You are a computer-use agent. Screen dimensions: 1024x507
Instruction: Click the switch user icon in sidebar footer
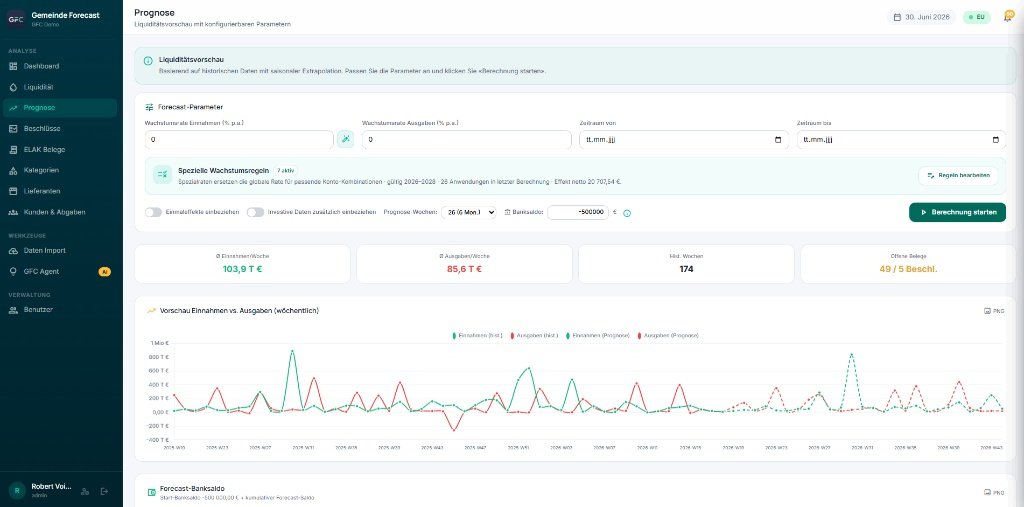point(85,491)
